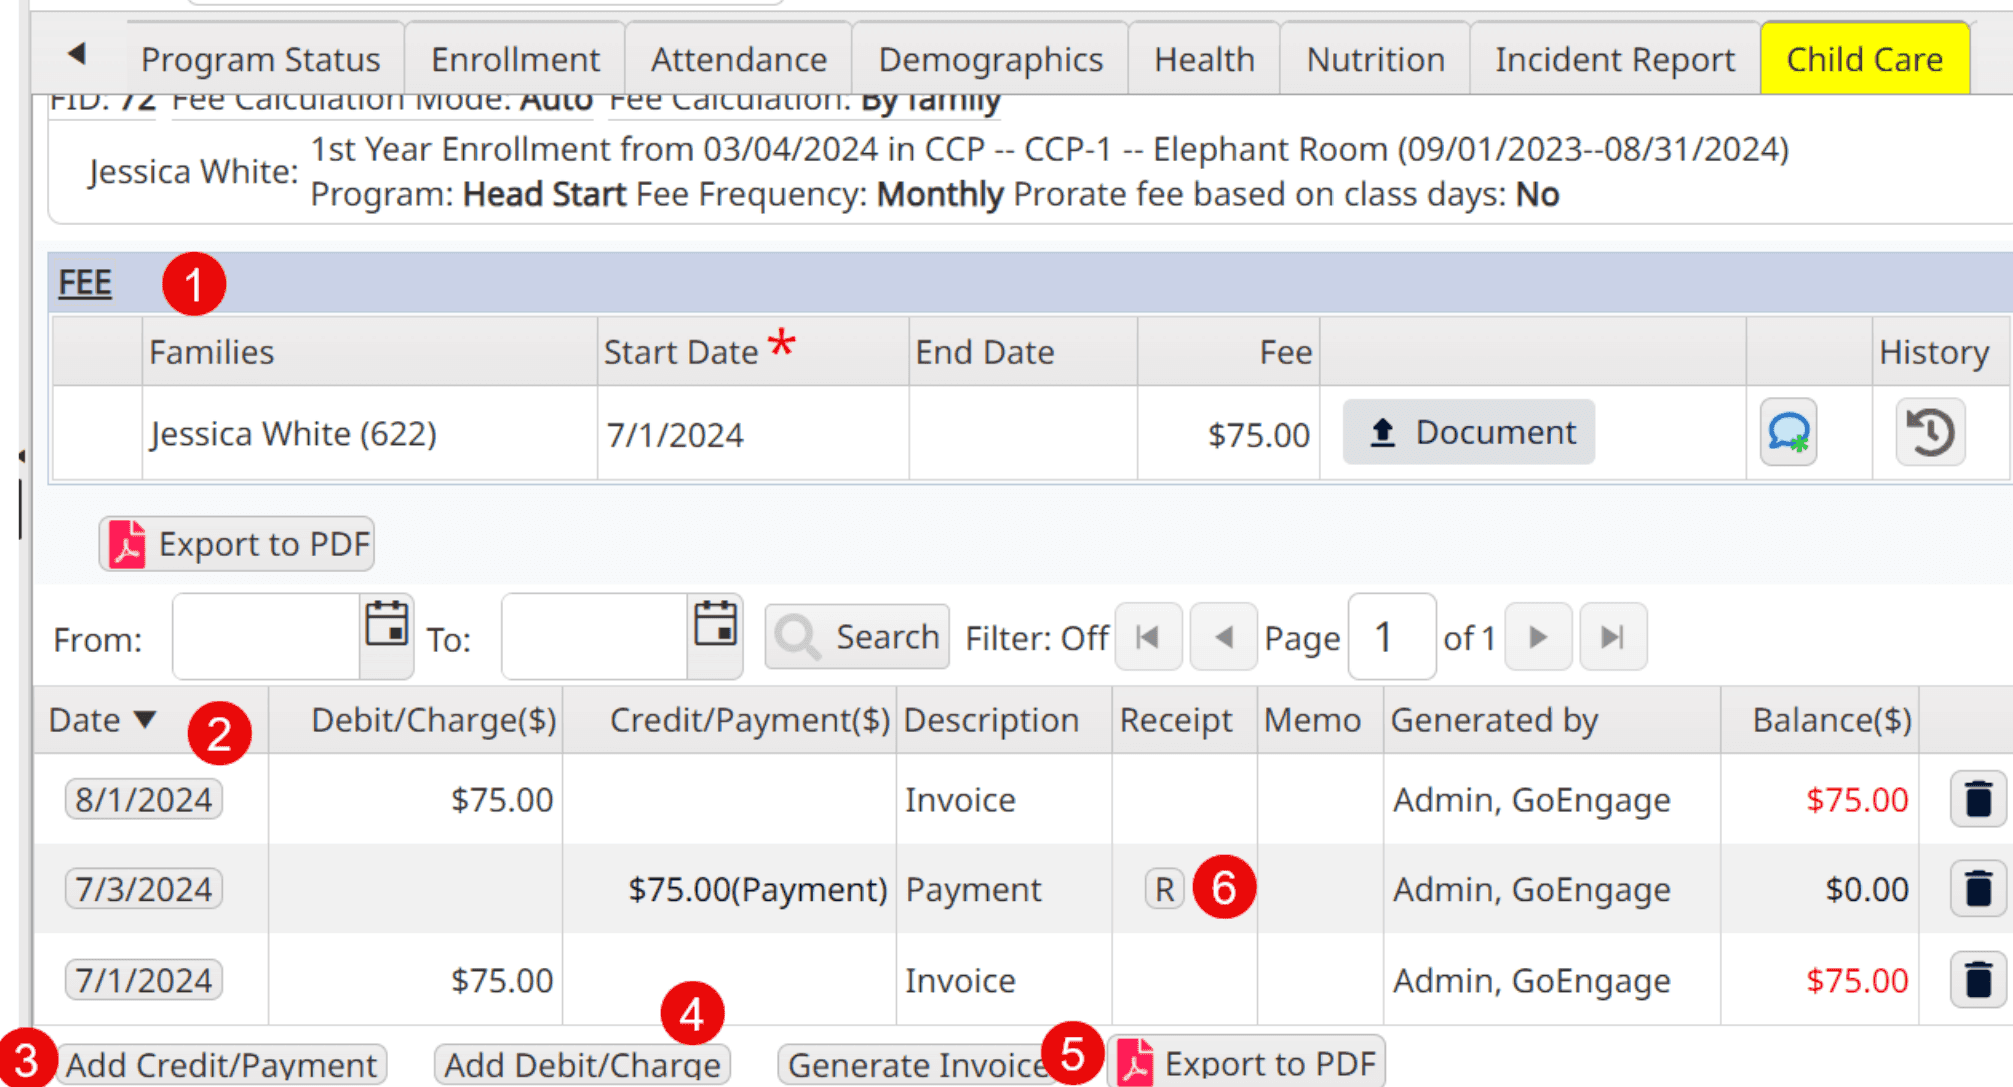Image resolution: width=2013 pixels, height=1087 pixels.
Task: Go to the previous page
Action: pyautogui.click(x=1223, y=637)
